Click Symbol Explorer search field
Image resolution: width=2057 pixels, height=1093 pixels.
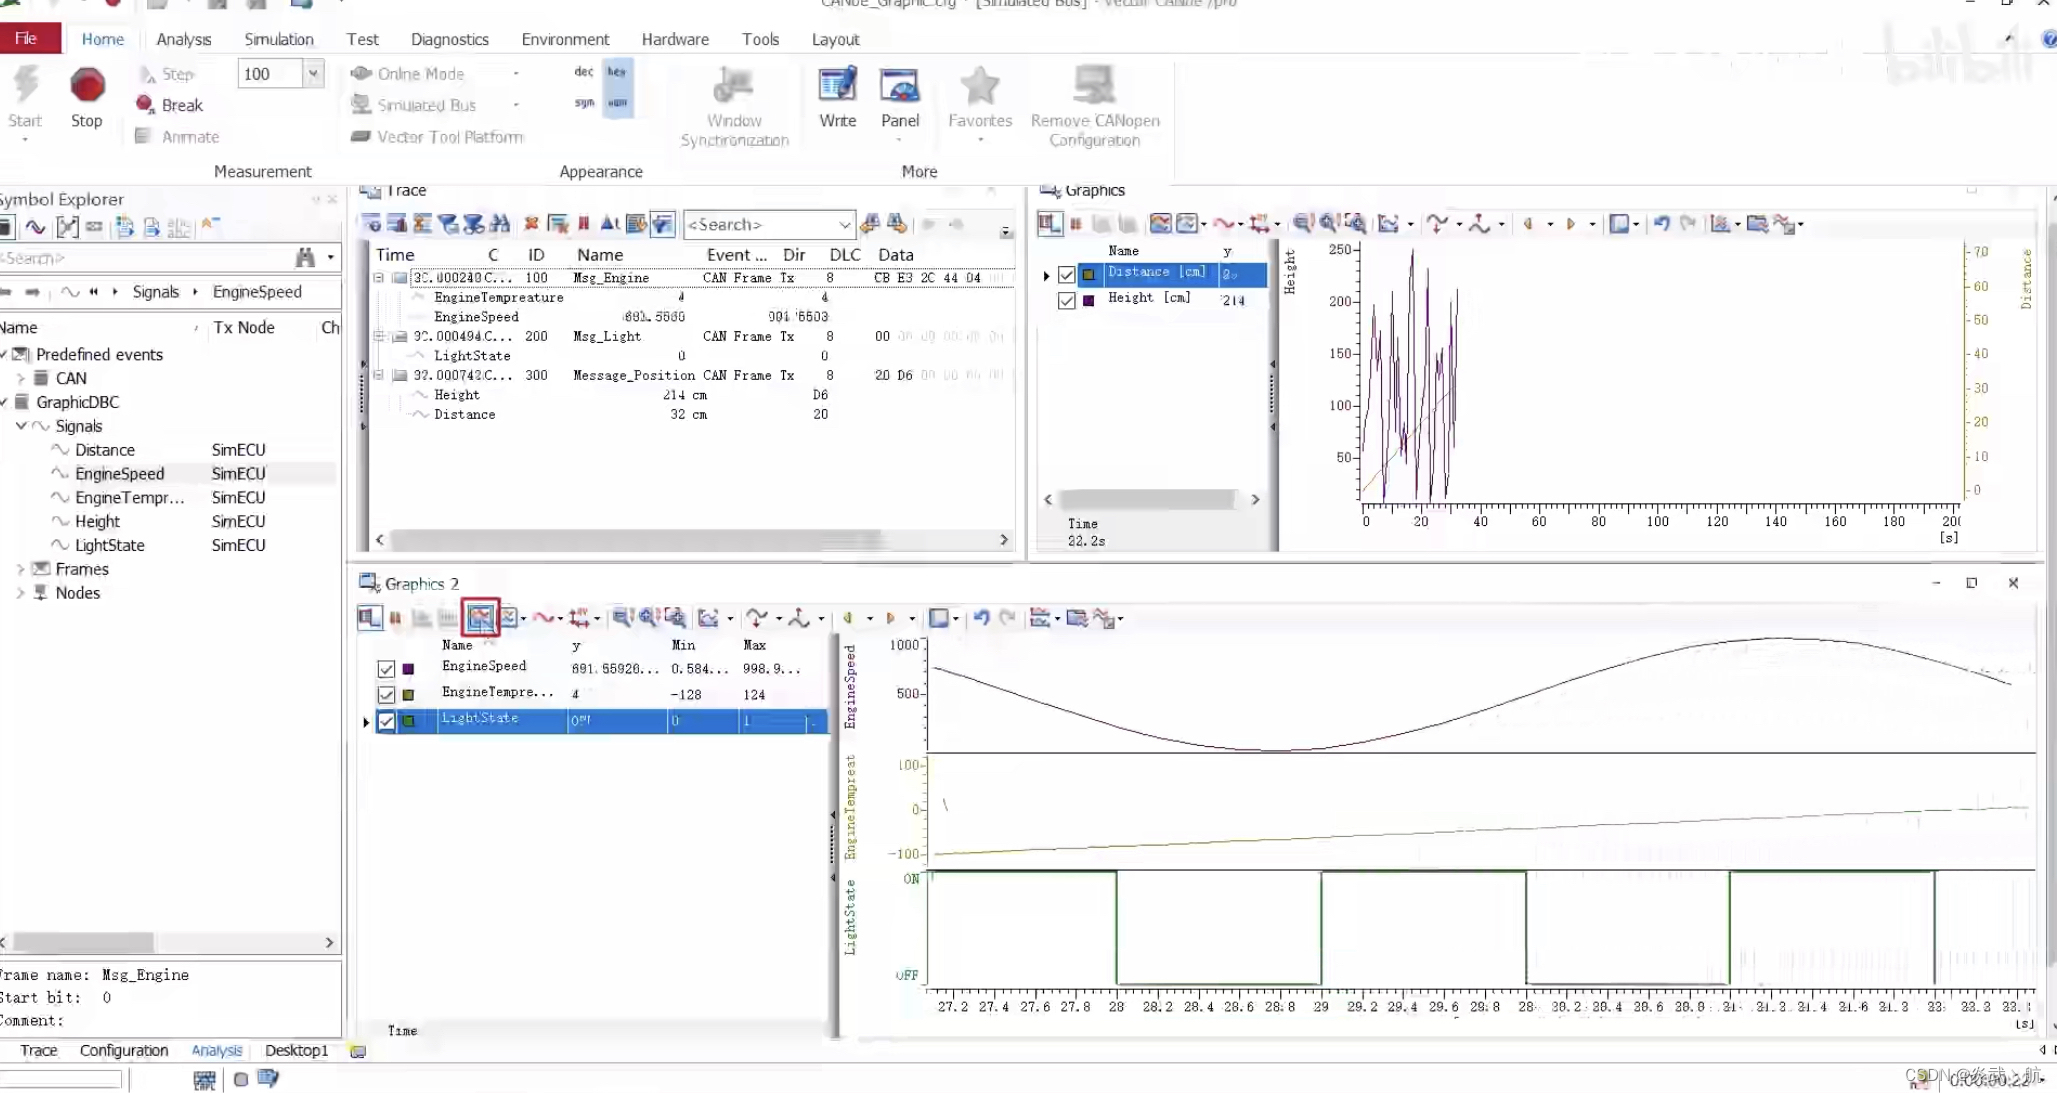coord(145,258)
